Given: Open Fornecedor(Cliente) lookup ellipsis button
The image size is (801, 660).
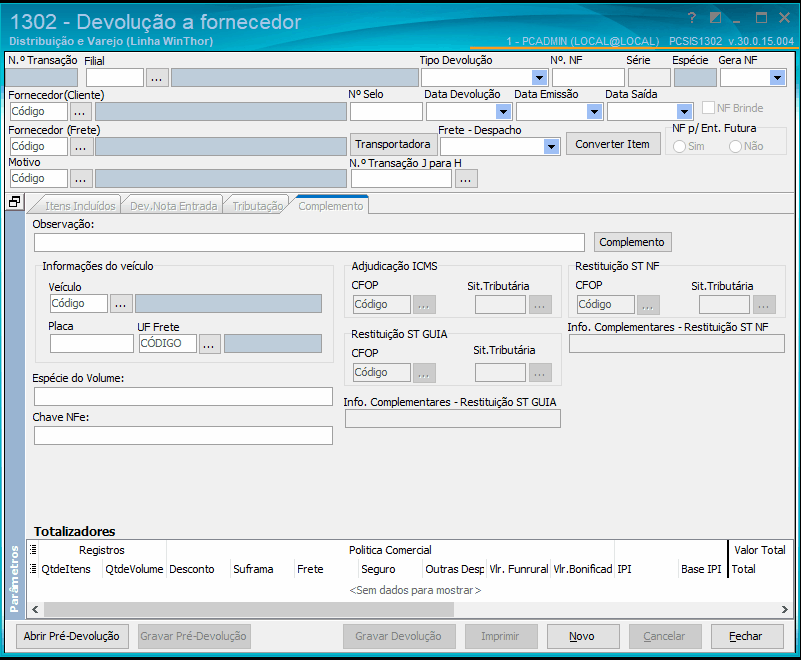Looking at the screenshot, I should pyautogui.click(x=80, y=112).
